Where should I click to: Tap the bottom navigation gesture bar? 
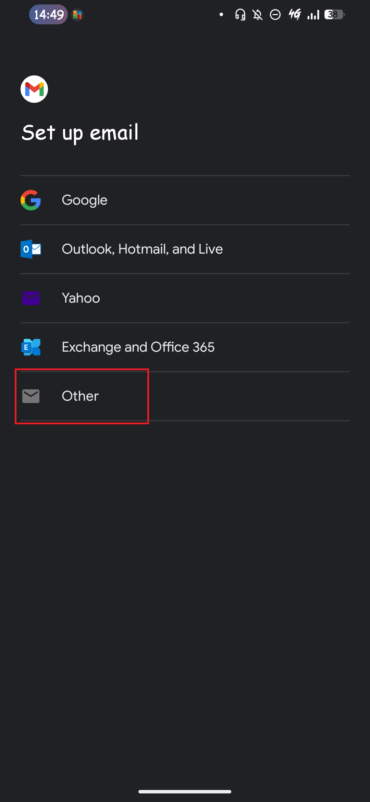click(185, 792)
